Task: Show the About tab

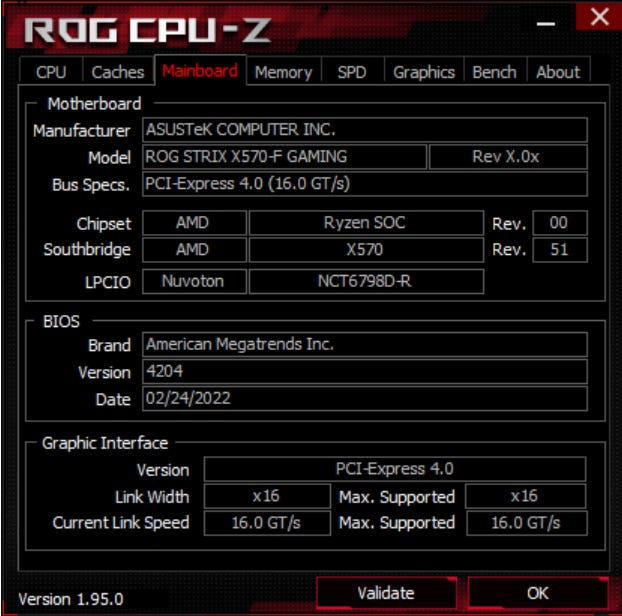Action: coord(558,72)
